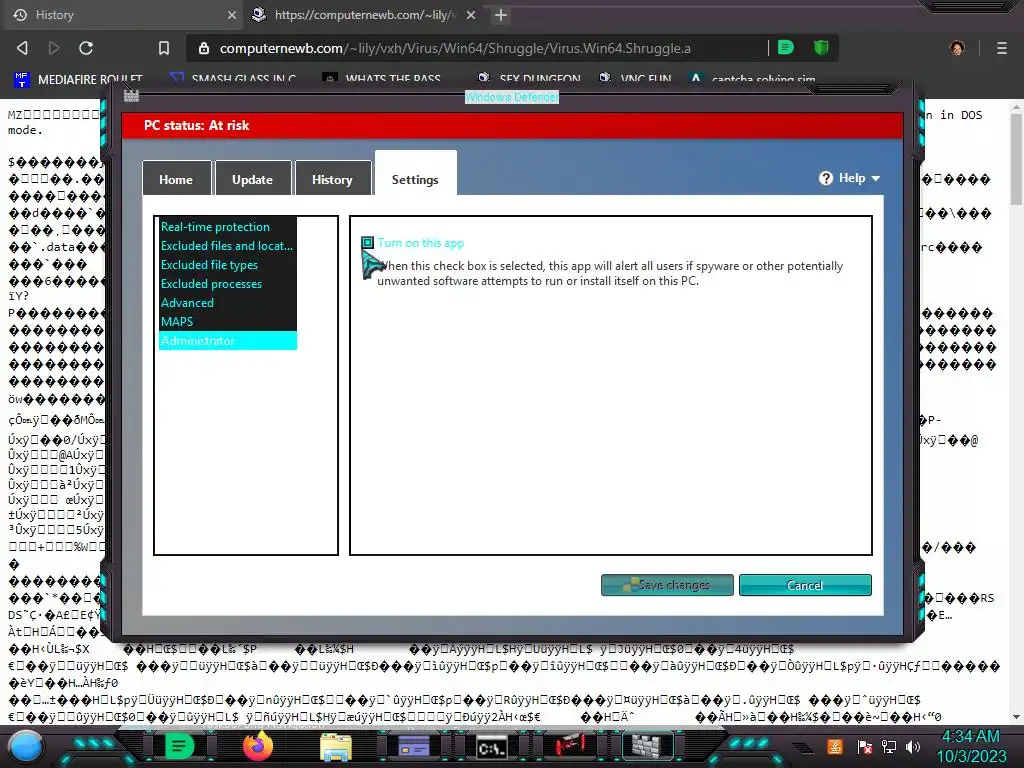Open the red taskbar application icon
The height and width of the screenshot is (768, 1024).
click(x=569, y=744)
